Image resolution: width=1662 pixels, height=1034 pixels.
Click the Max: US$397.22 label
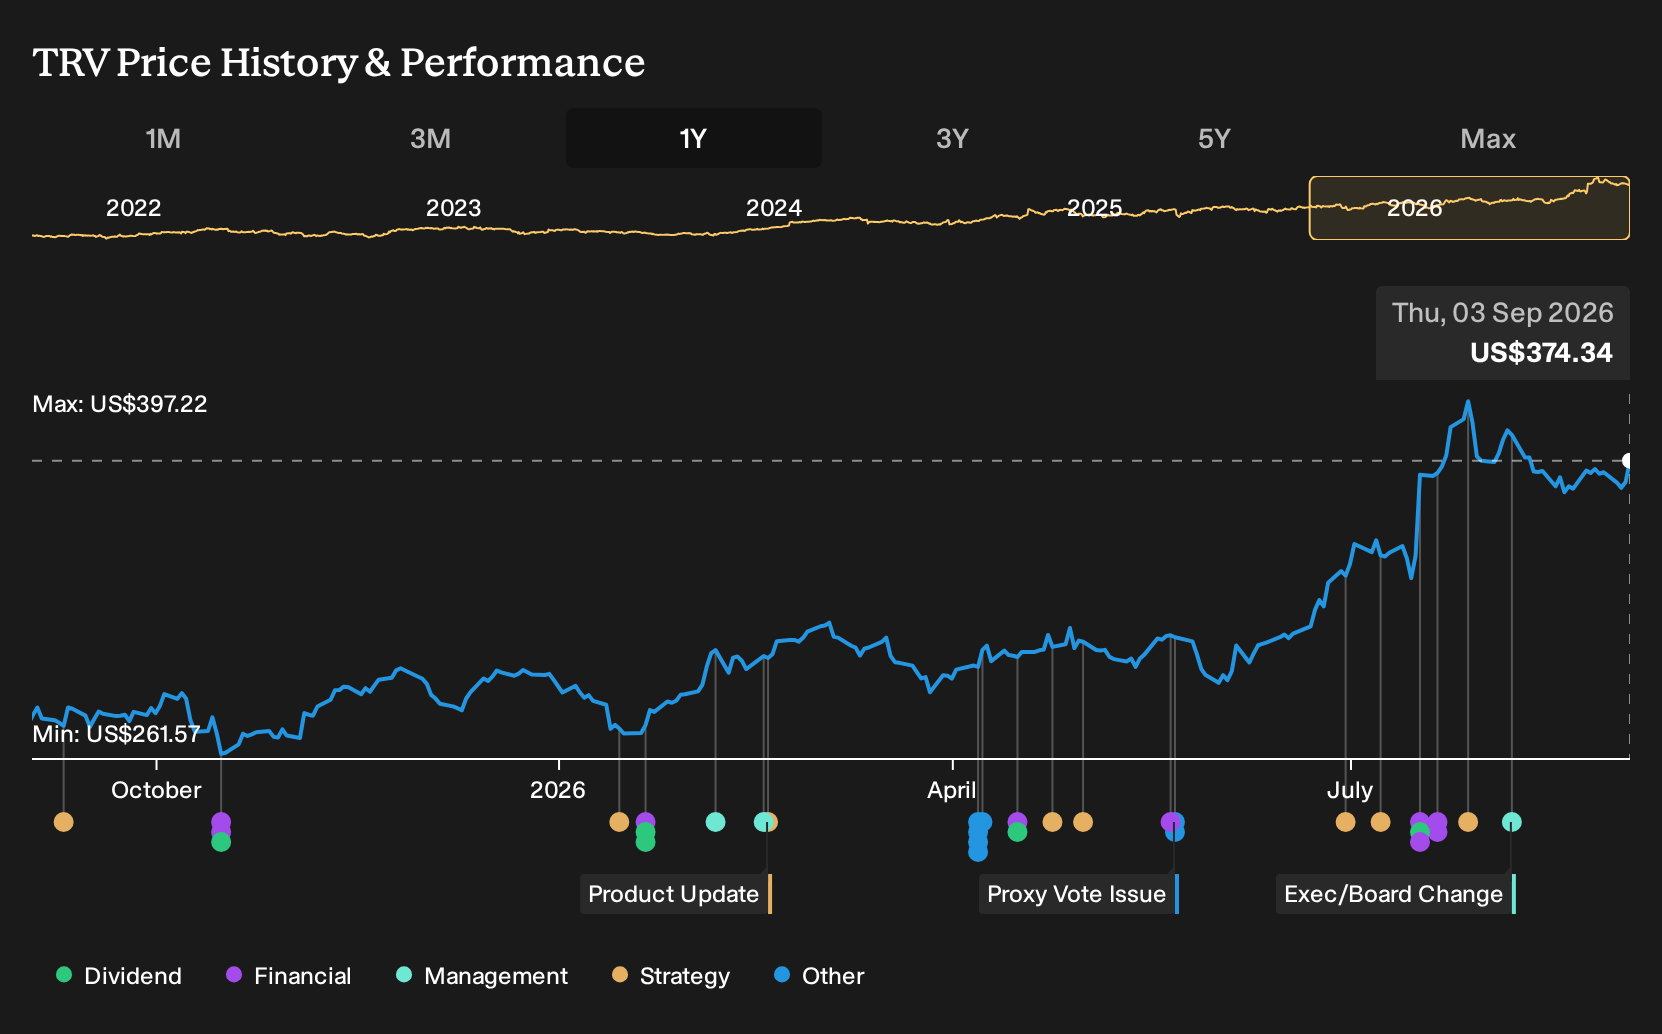coord(120,404)
